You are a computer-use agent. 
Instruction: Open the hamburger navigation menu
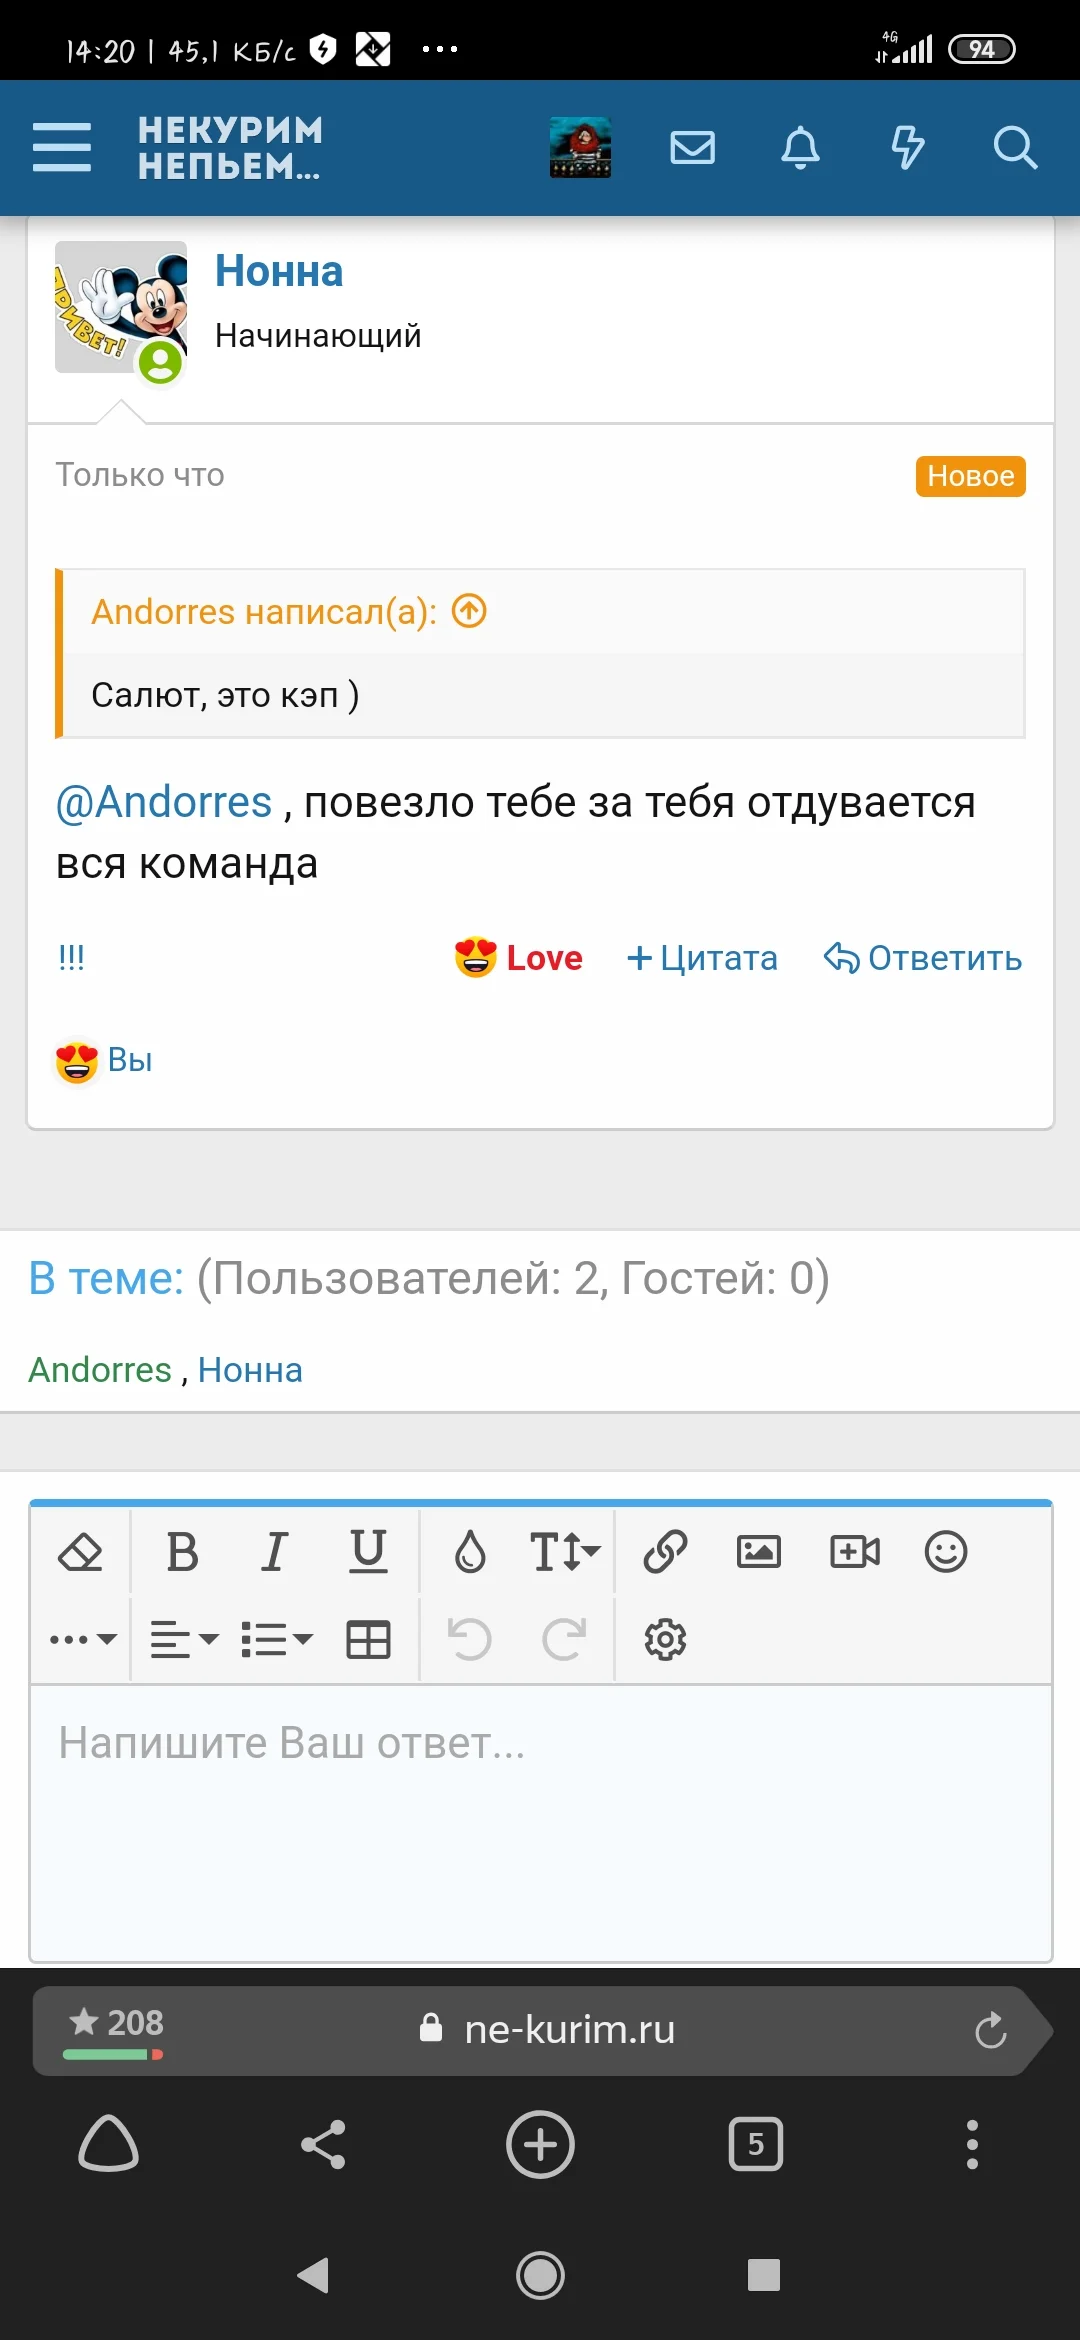(62, 148)
